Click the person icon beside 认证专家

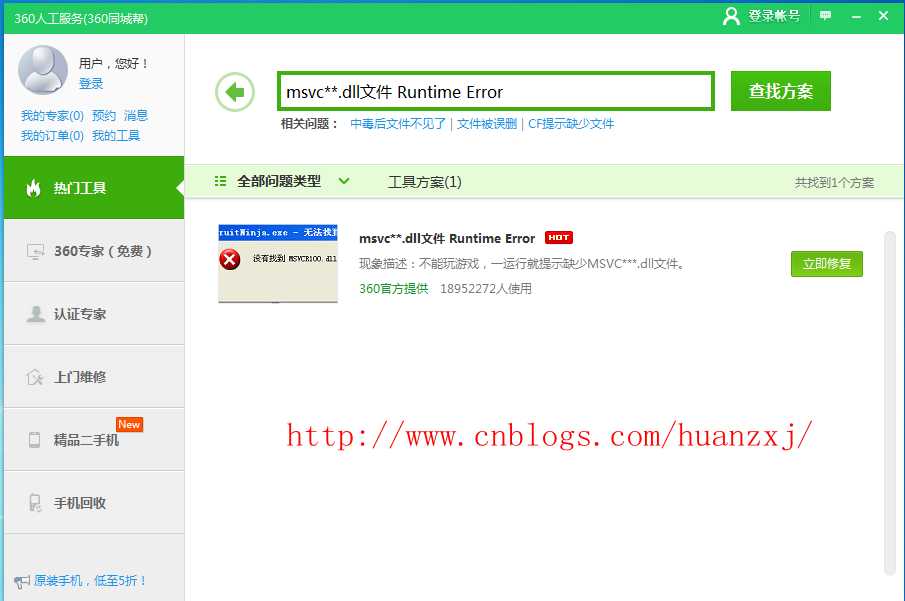pos(36,314)
